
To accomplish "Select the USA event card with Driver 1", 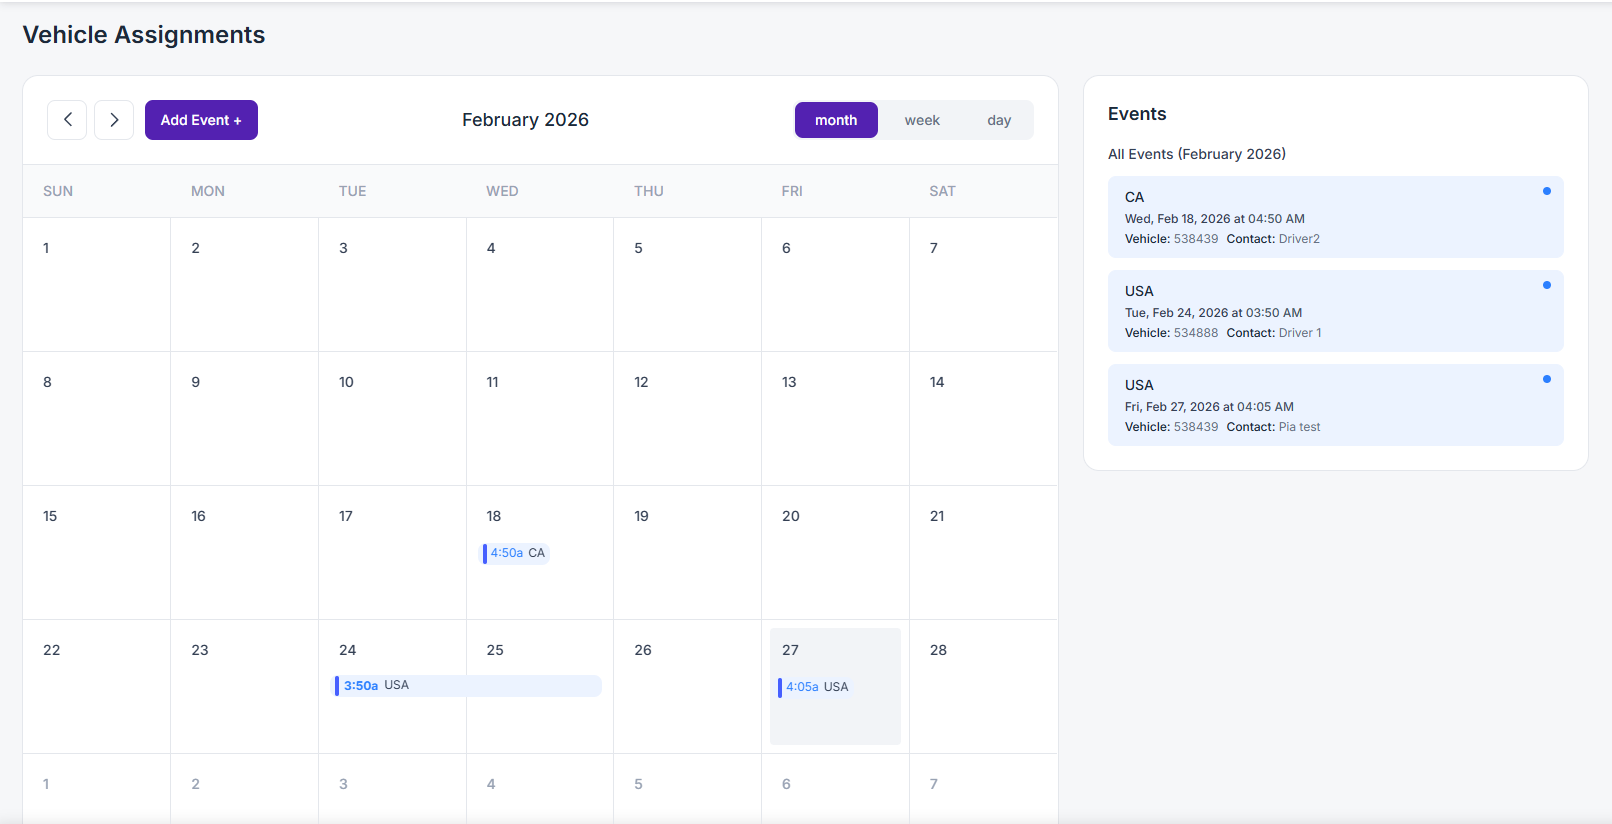I will [x=1334, y=311].
